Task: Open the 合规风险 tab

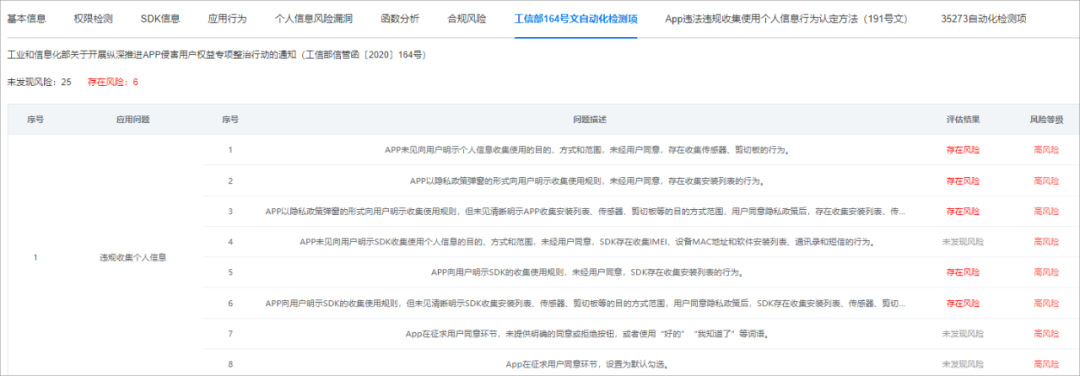Action: coord(466,19)
